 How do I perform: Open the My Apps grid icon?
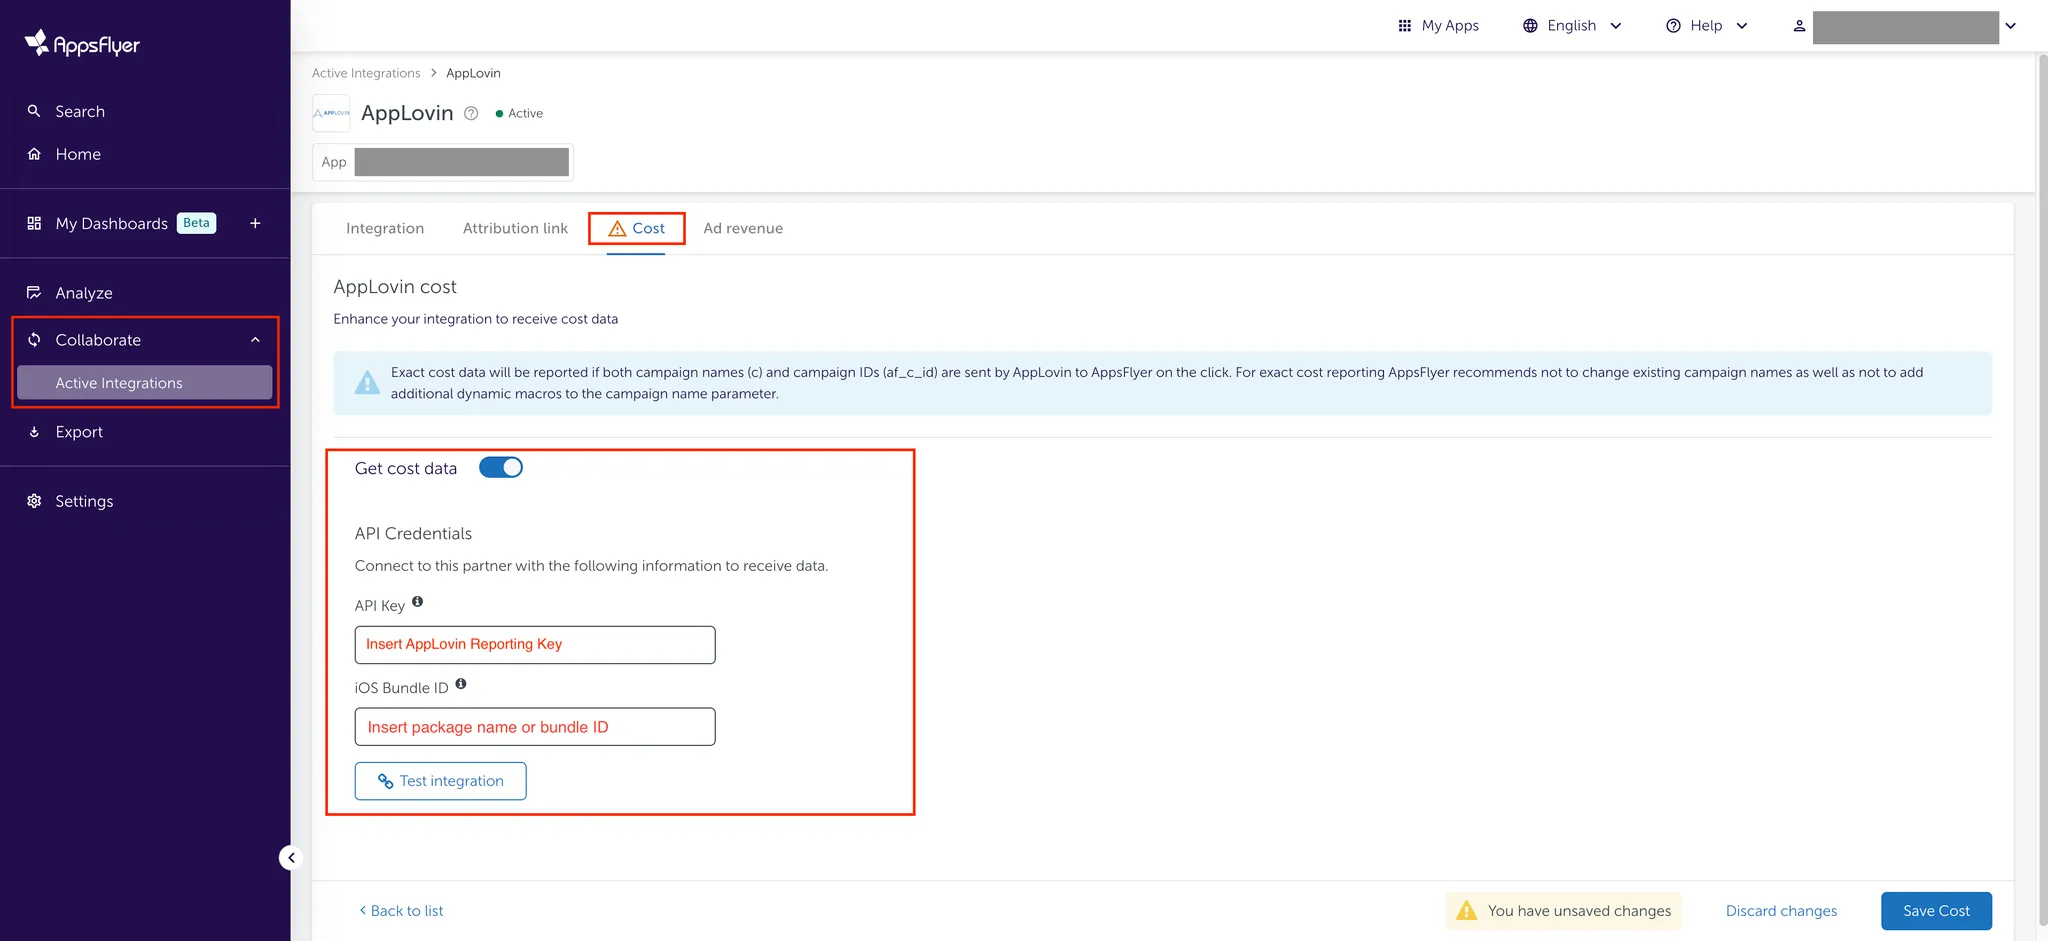1404,25
